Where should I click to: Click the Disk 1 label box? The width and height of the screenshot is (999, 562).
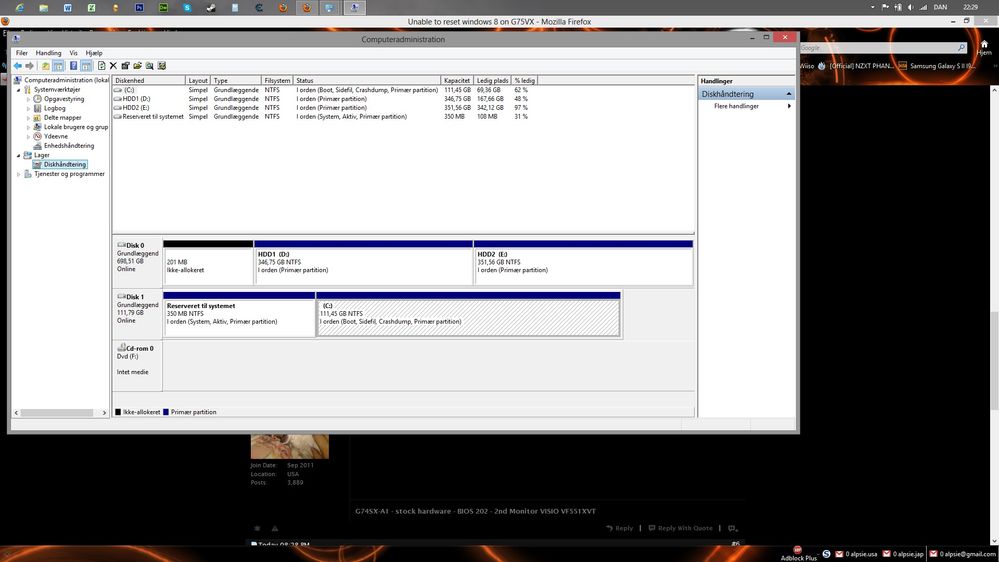pos(138,314)
